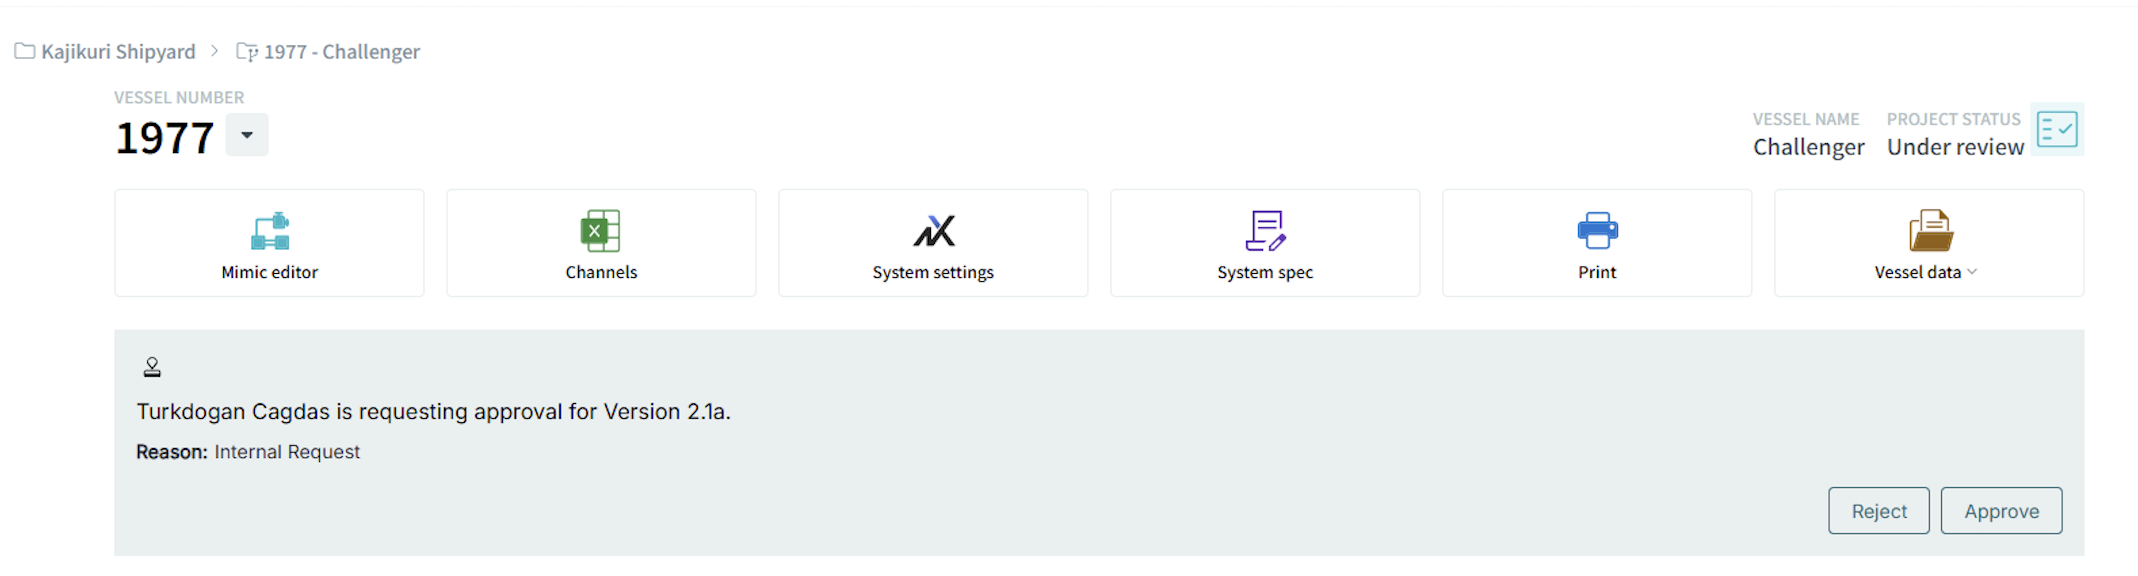Open 1977 - Challenger breadcrumb
The height and width of the screenshot is (576, 2138).
(342, 52)
